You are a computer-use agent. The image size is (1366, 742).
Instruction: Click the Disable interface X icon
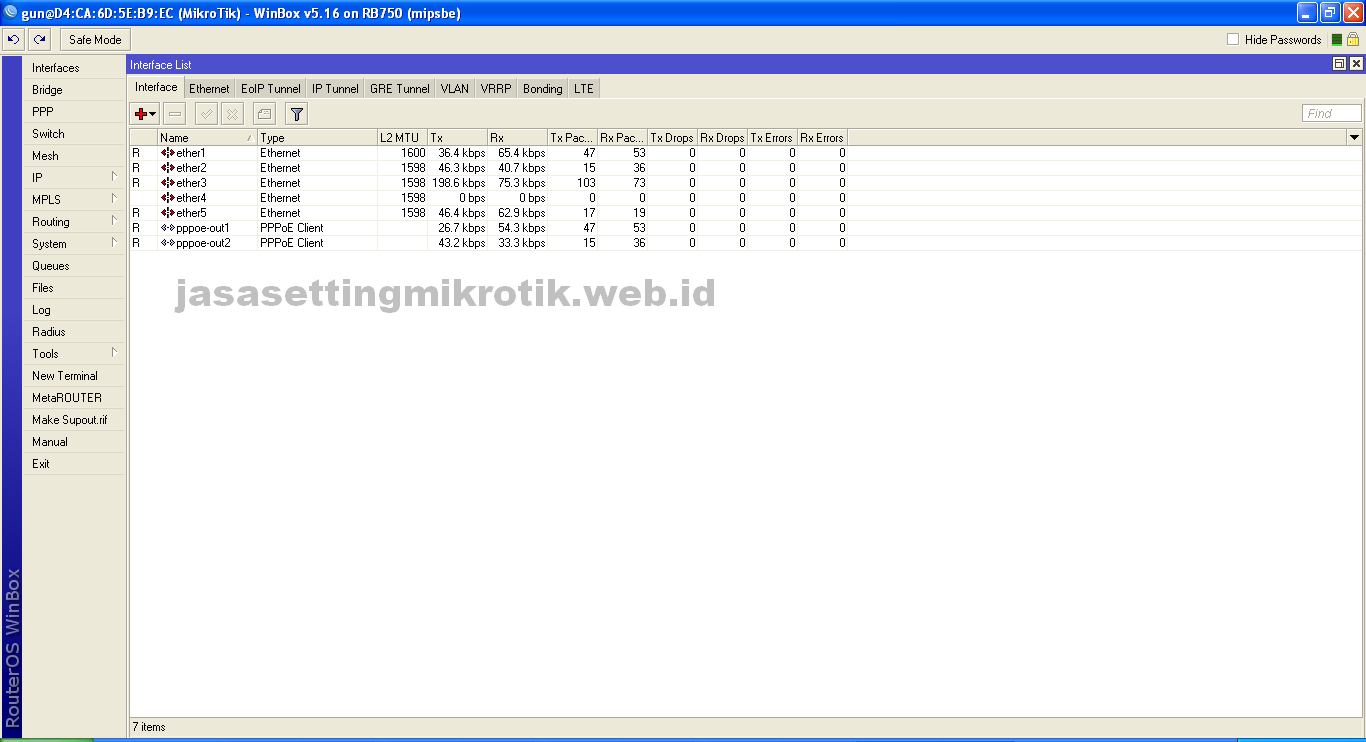tap(232, 113)
